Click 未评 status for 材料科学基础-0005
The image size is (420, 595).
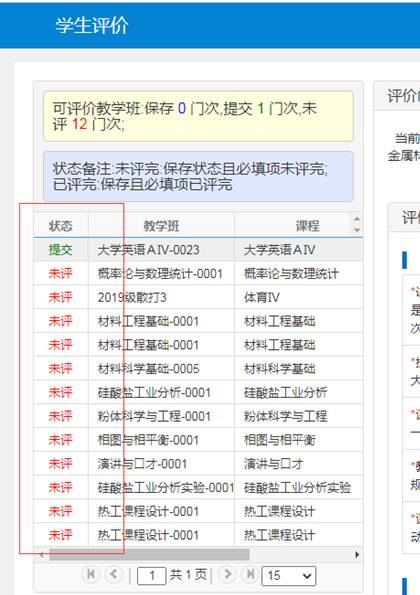[60, 368]
